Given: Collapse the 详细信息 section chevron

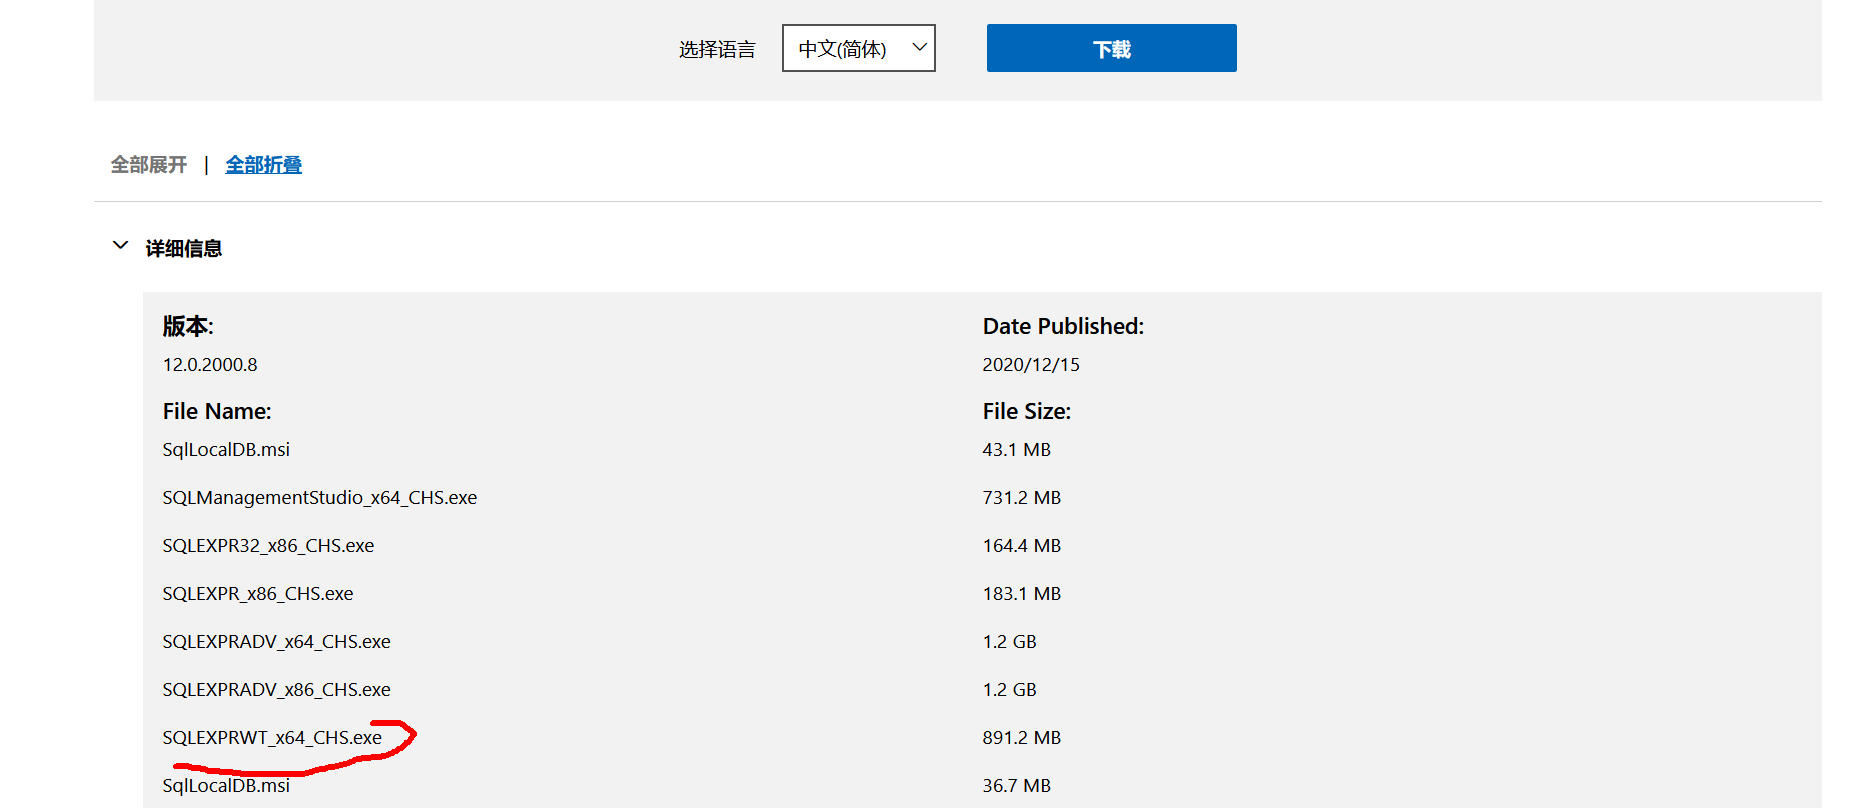Looking at the screenshot, I should 121,246.
